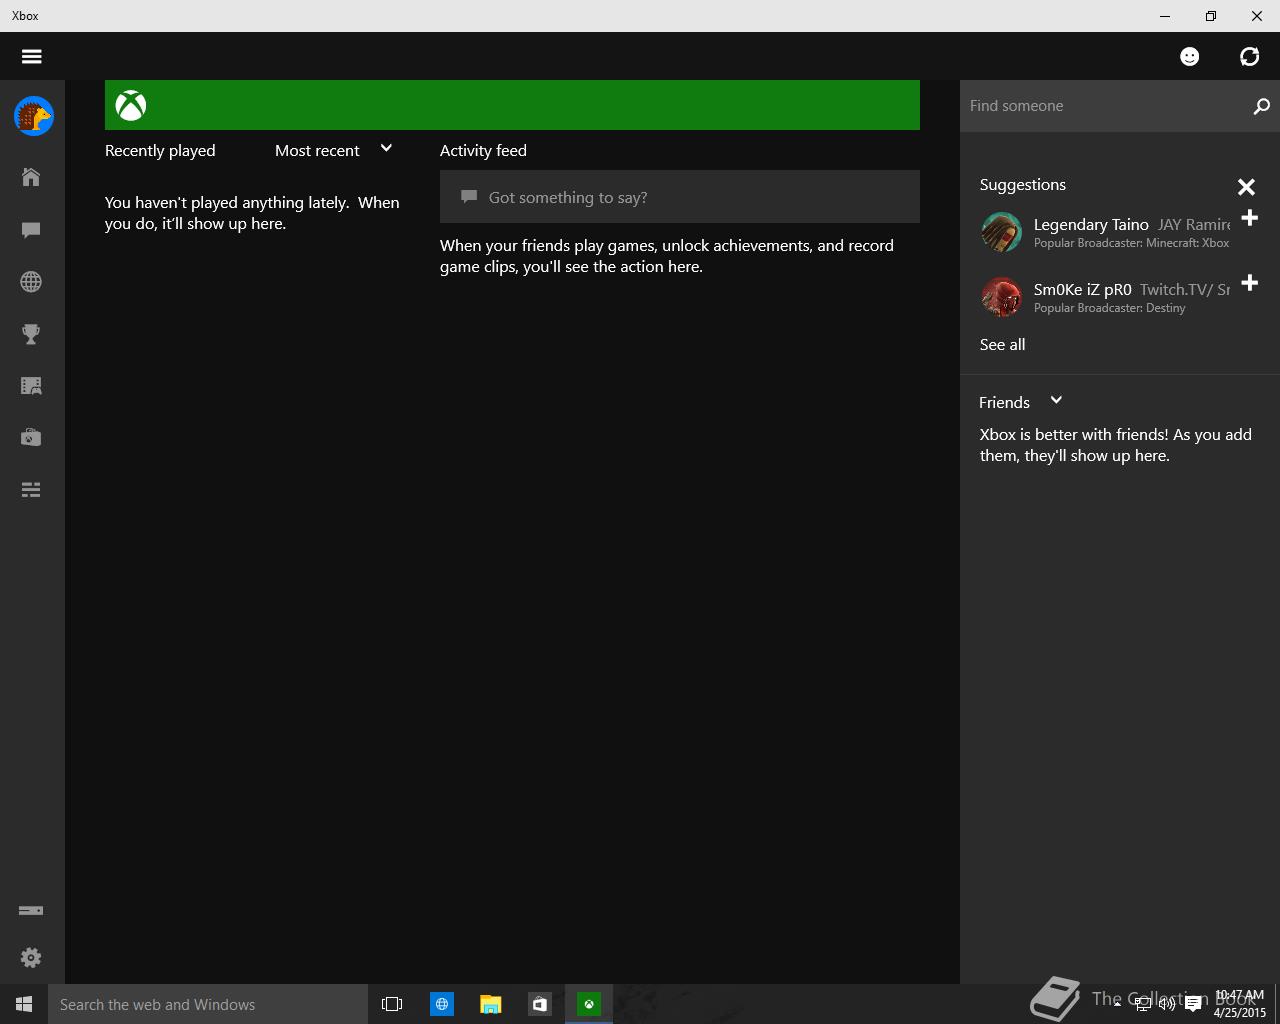This screenshot has height=1024, width=1280.
Task: Open the Store bag icon in sidebar
Action: click(31, 438)
